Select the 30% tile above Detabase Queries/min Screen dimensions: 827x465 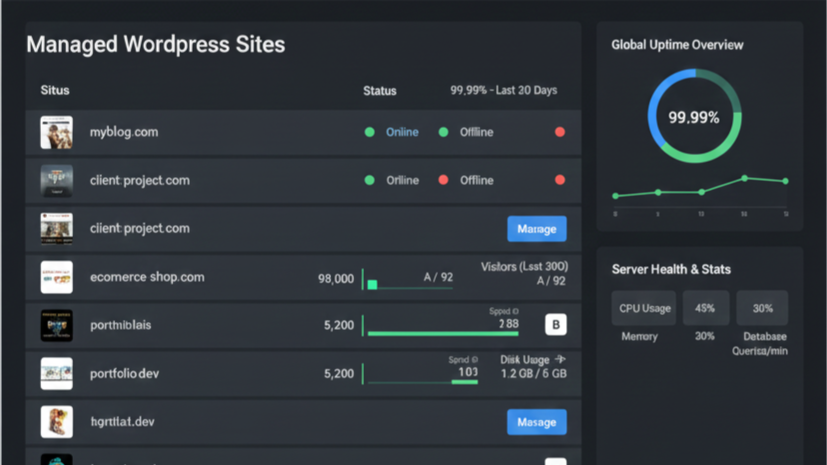point(762,308)
